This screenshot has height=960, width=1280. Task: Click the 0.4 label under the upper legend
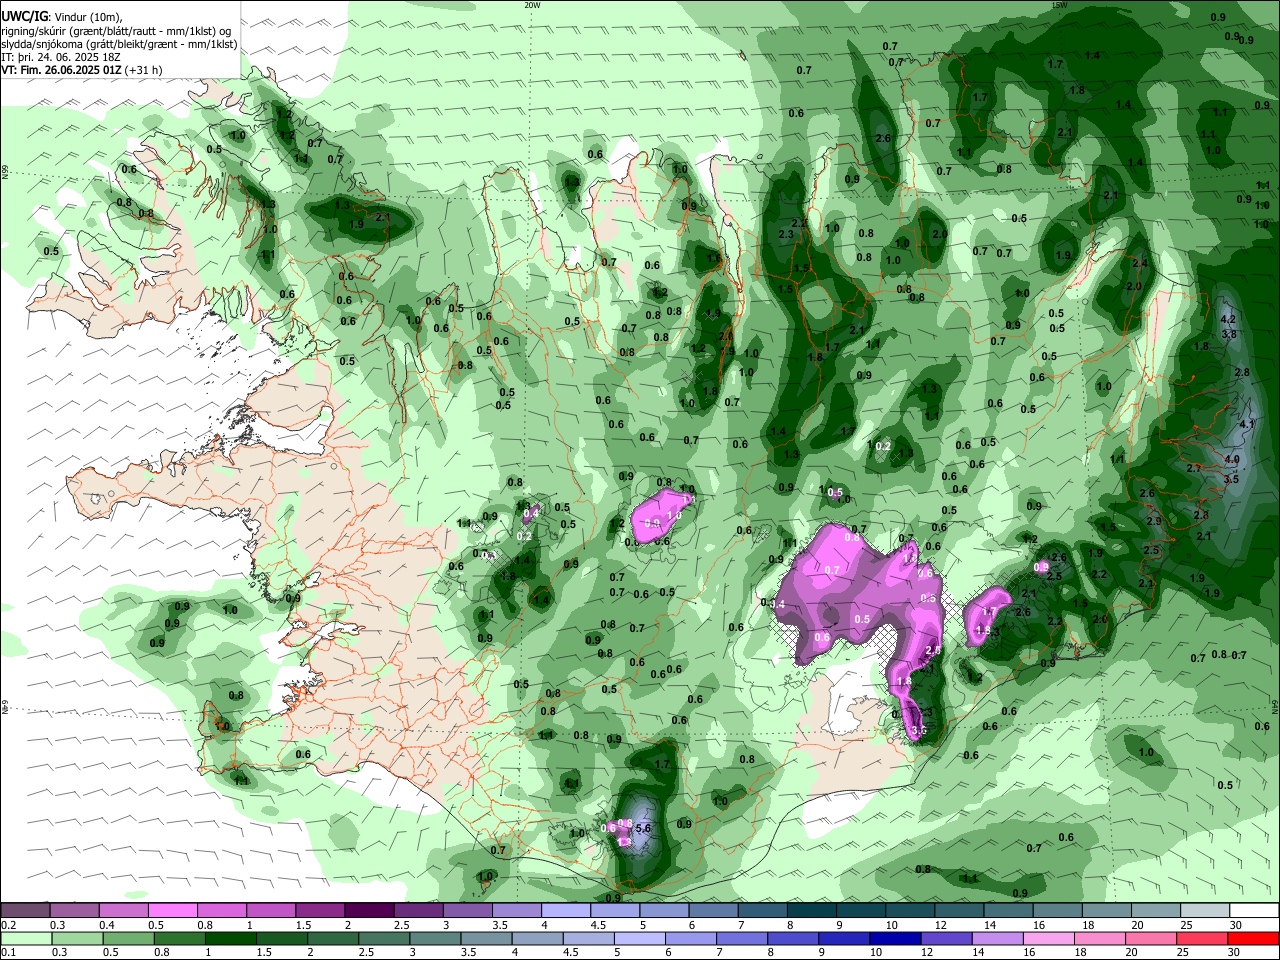coord(107,925)
